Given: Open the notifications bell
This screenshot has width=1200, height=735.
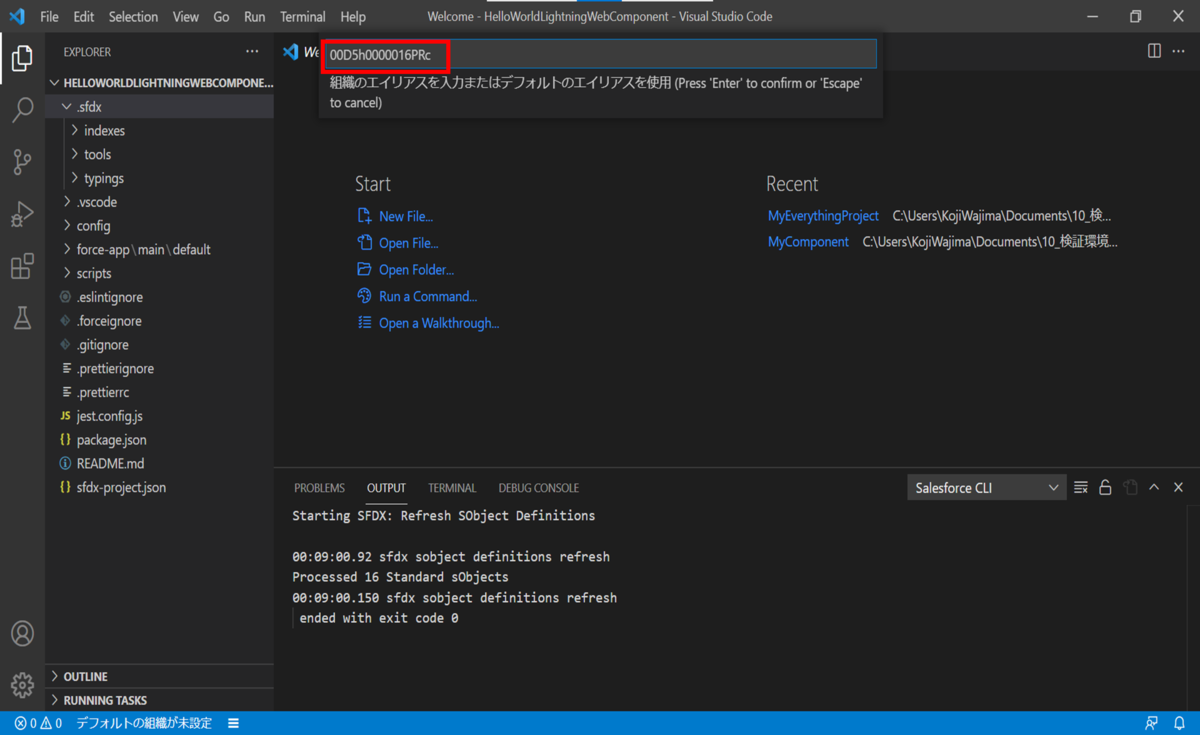Looking at the screenshot, I should [x=1179, y=723].
